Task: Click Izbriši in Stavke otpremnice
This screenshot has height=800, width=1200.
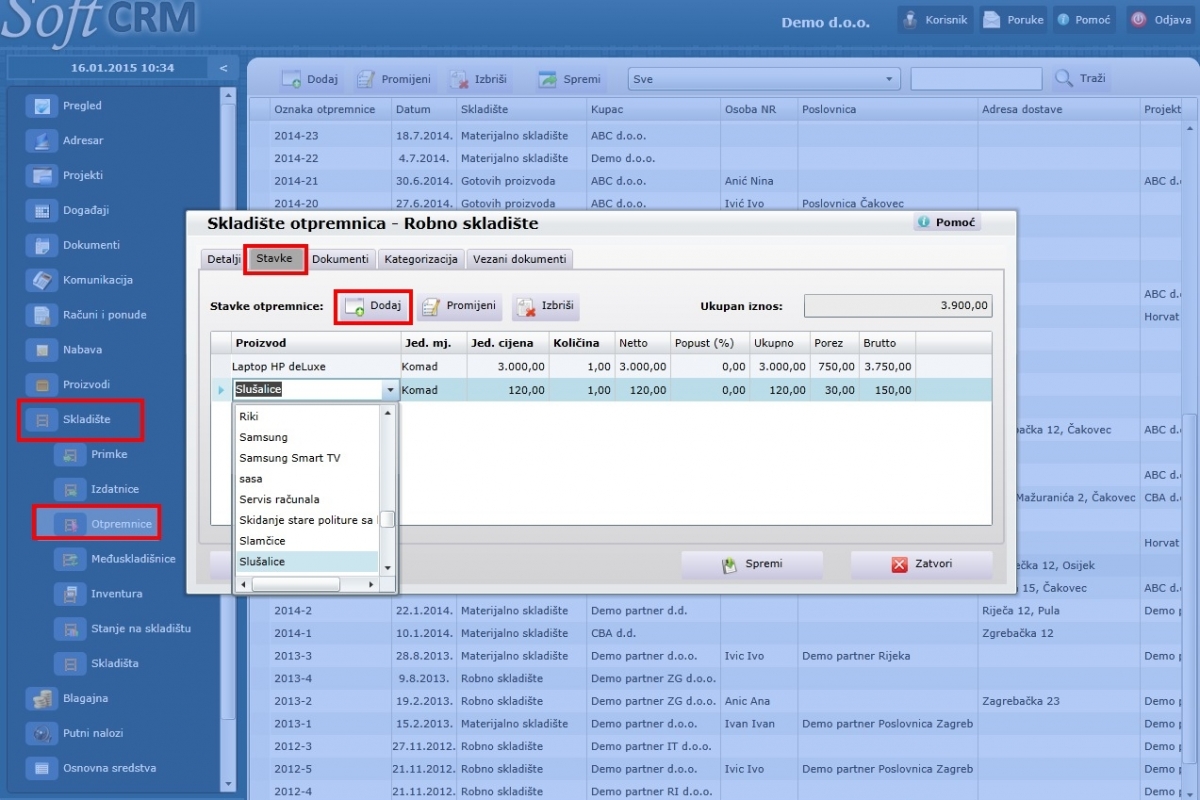Action: [x=546, y=306]
